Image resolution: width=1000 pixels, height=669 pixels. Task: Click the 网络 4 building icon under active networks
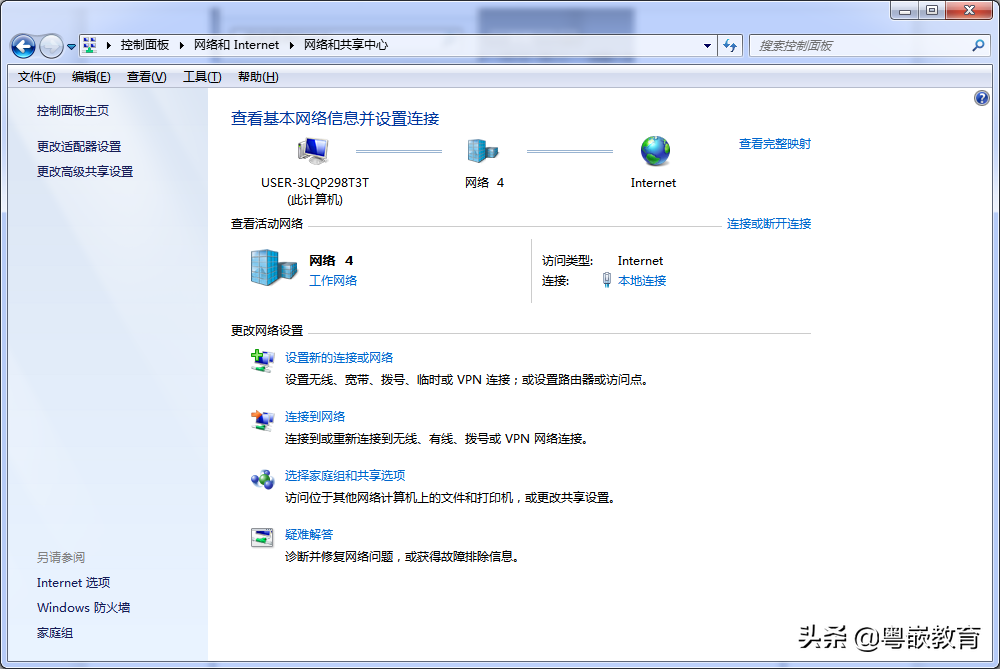274,268
